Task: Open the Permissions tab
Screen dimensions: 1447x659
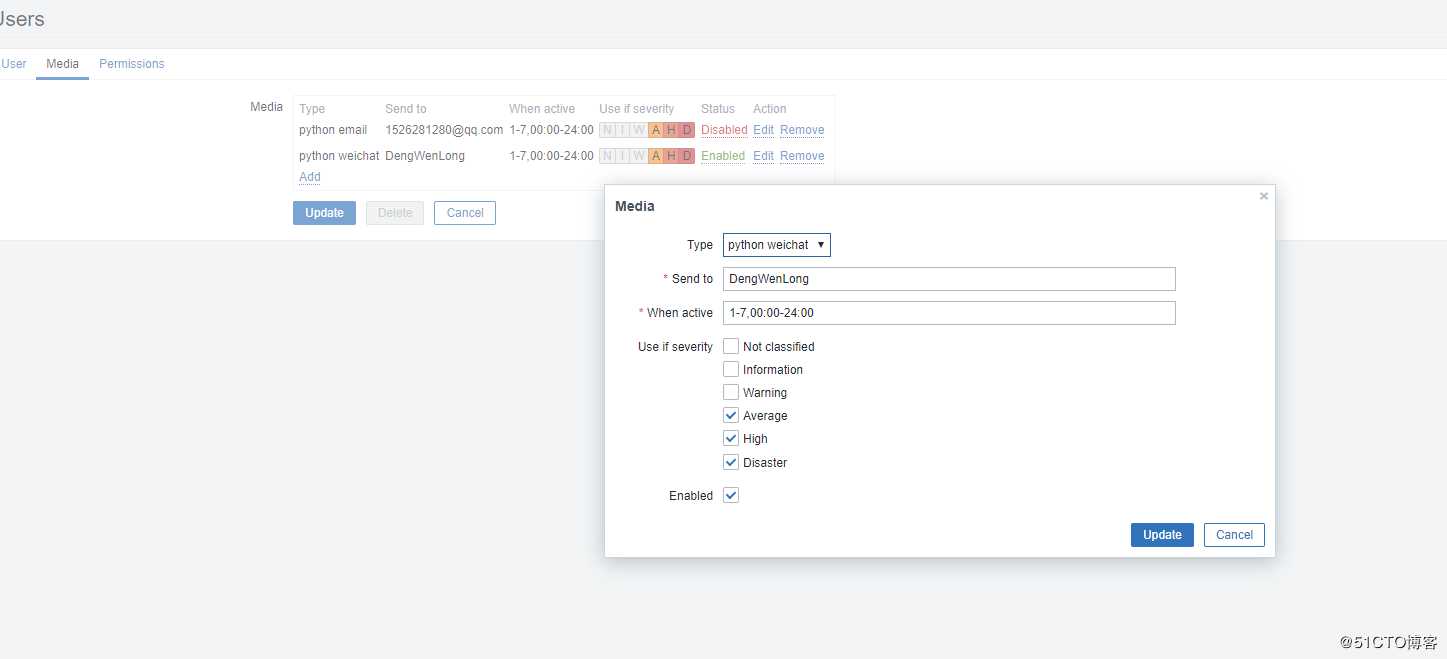Action: point(132,64)
